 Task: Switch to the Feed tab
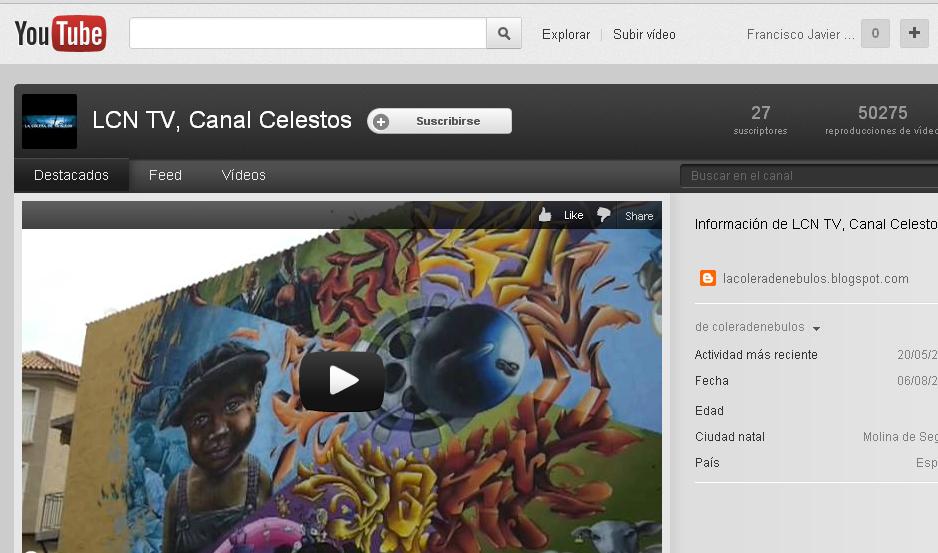(x=165, y=175)
